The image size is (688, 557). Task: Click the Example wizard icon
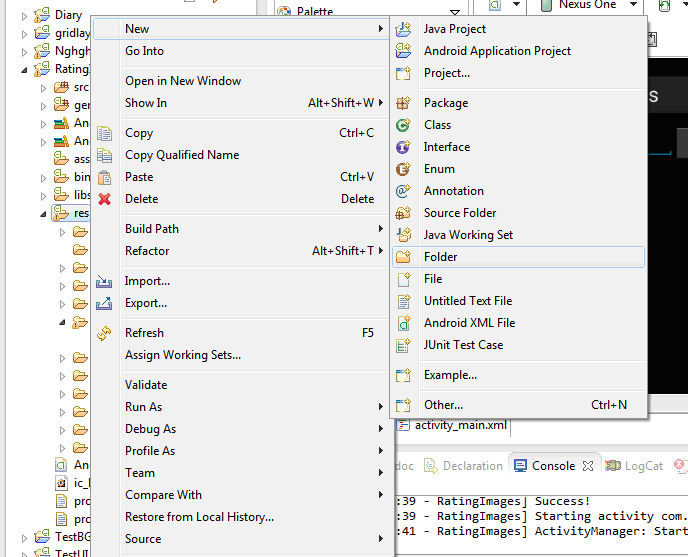403,375
